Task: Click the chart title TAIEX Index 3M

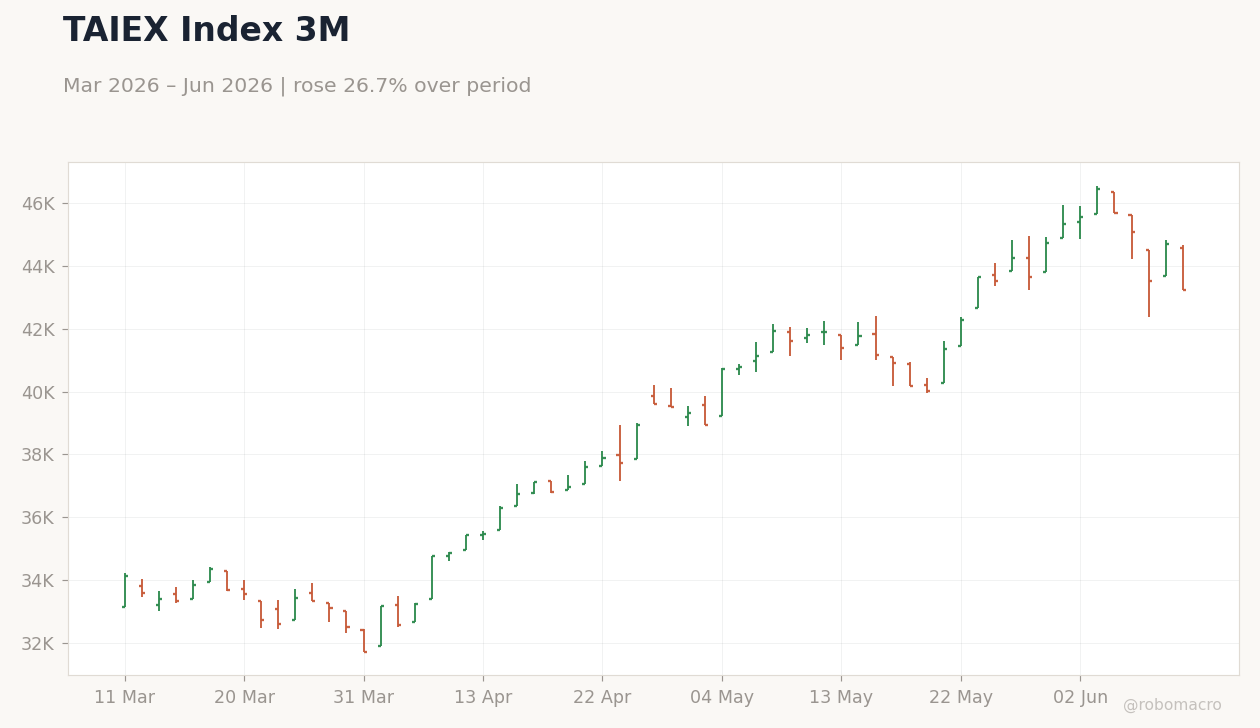Action: point(206,31)
